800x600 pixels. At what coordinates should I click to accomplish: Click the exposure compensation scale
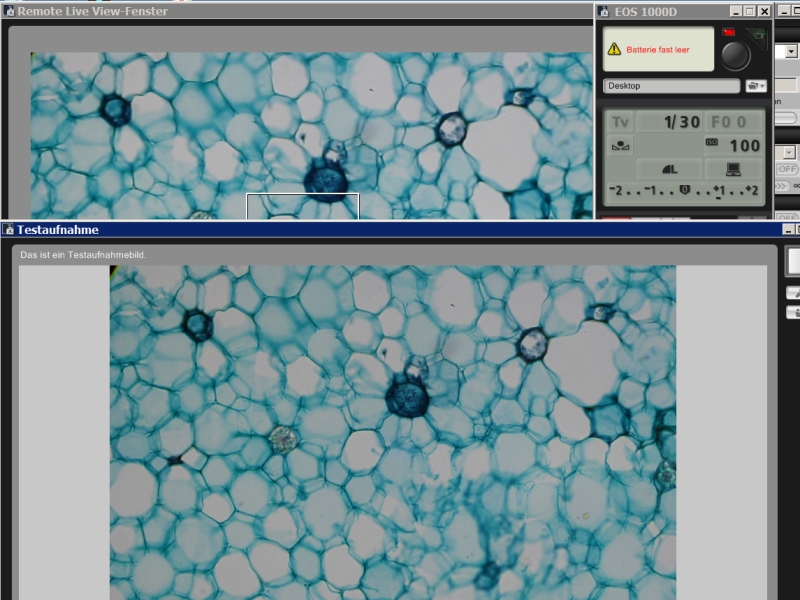[684, 191]
